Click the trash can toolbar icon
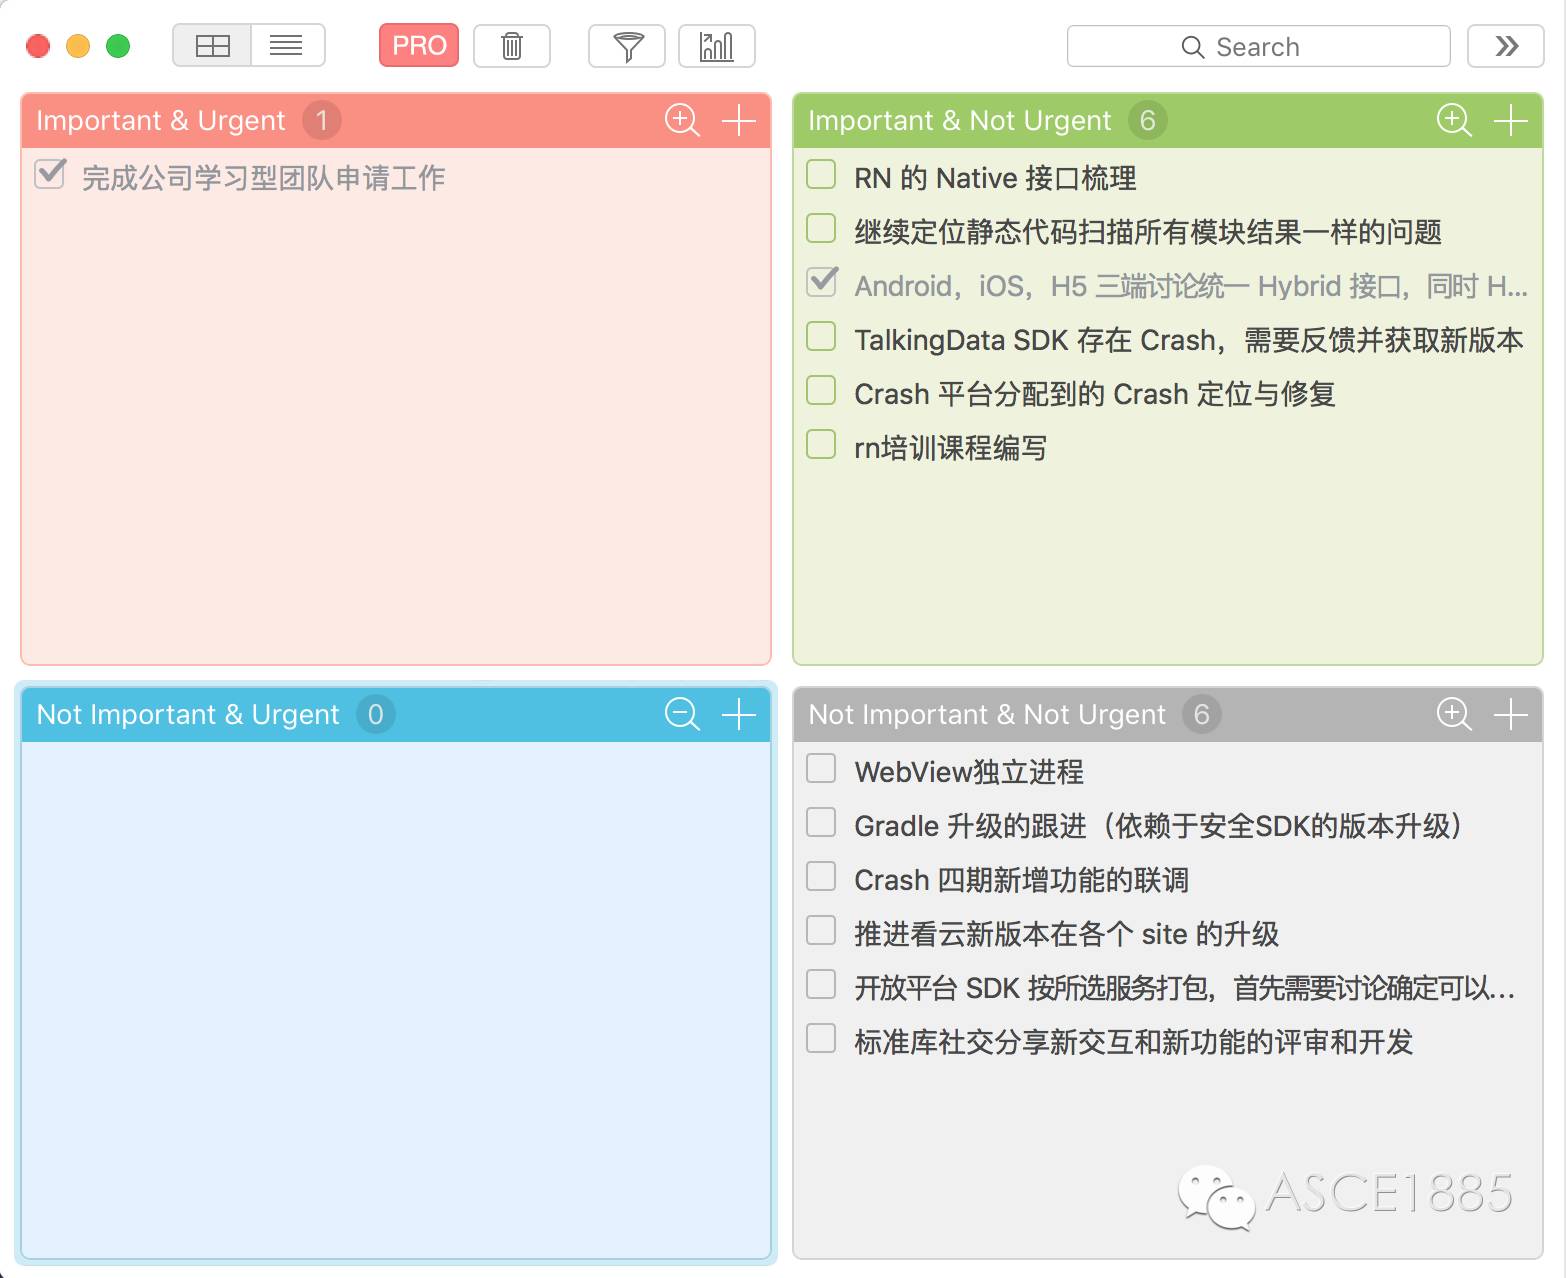 point(512,46)
